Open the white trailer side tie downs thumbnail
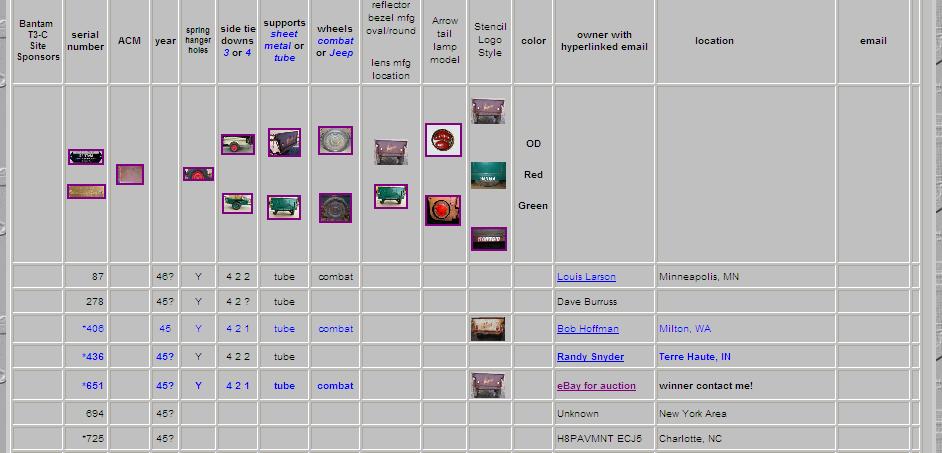The height and width of the screenshot is (453, 942). 238,144
